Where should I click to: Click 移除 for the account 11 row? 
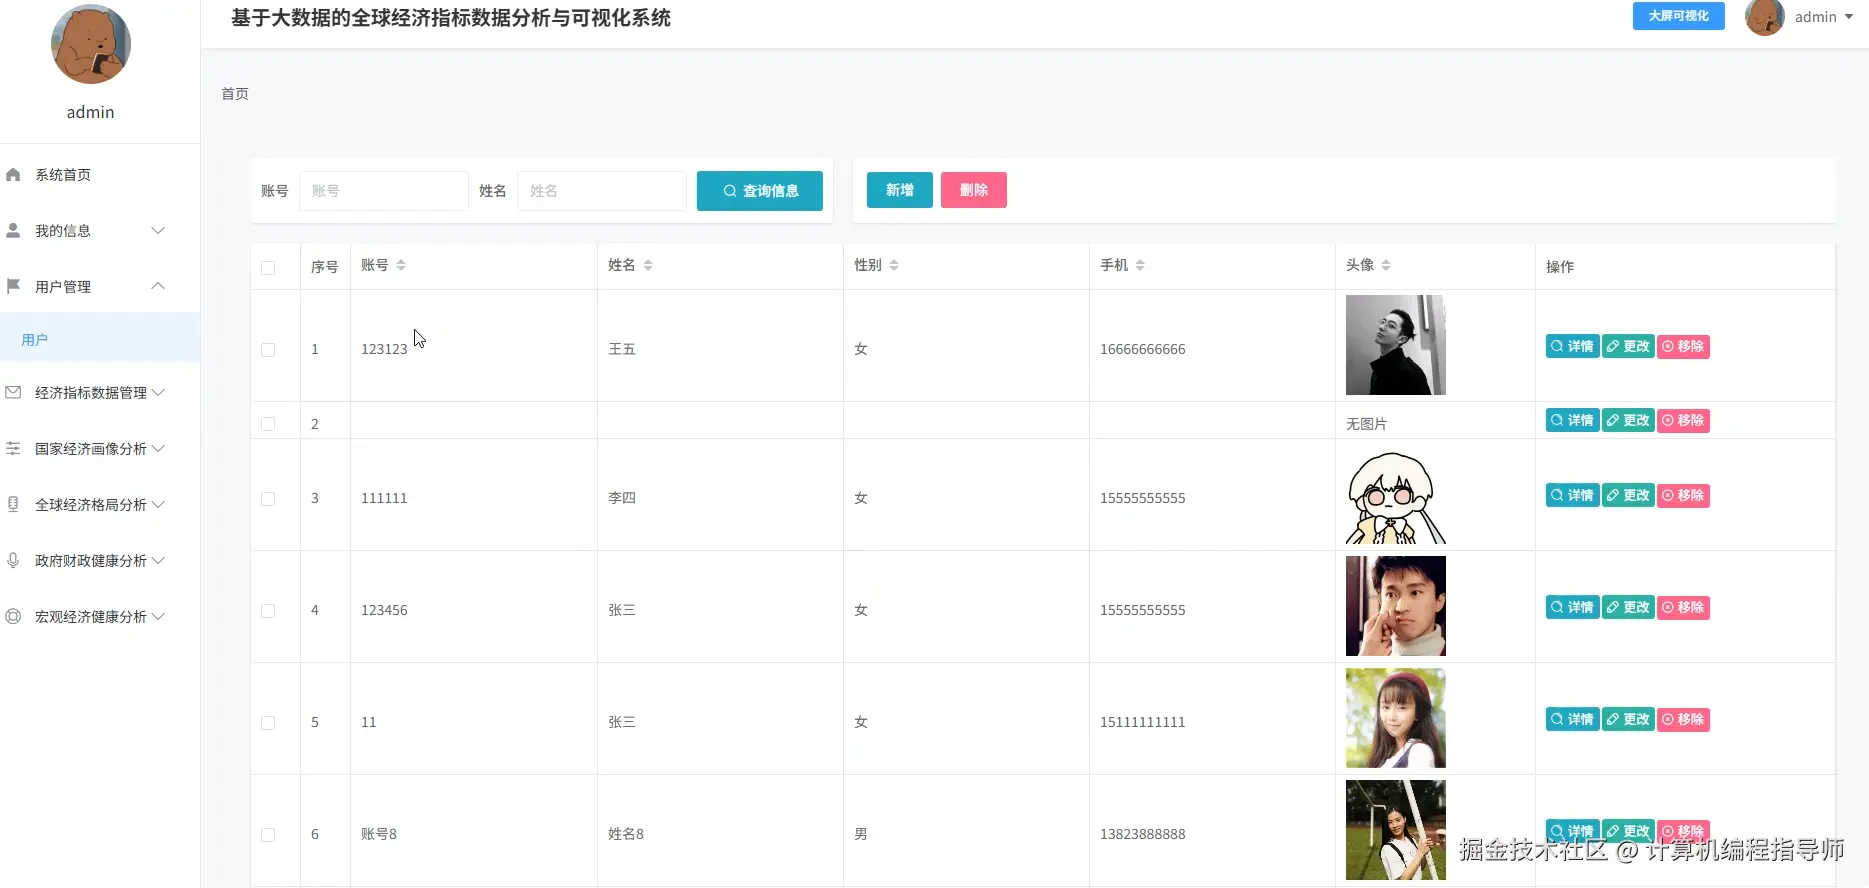(x=1683, y=720)
